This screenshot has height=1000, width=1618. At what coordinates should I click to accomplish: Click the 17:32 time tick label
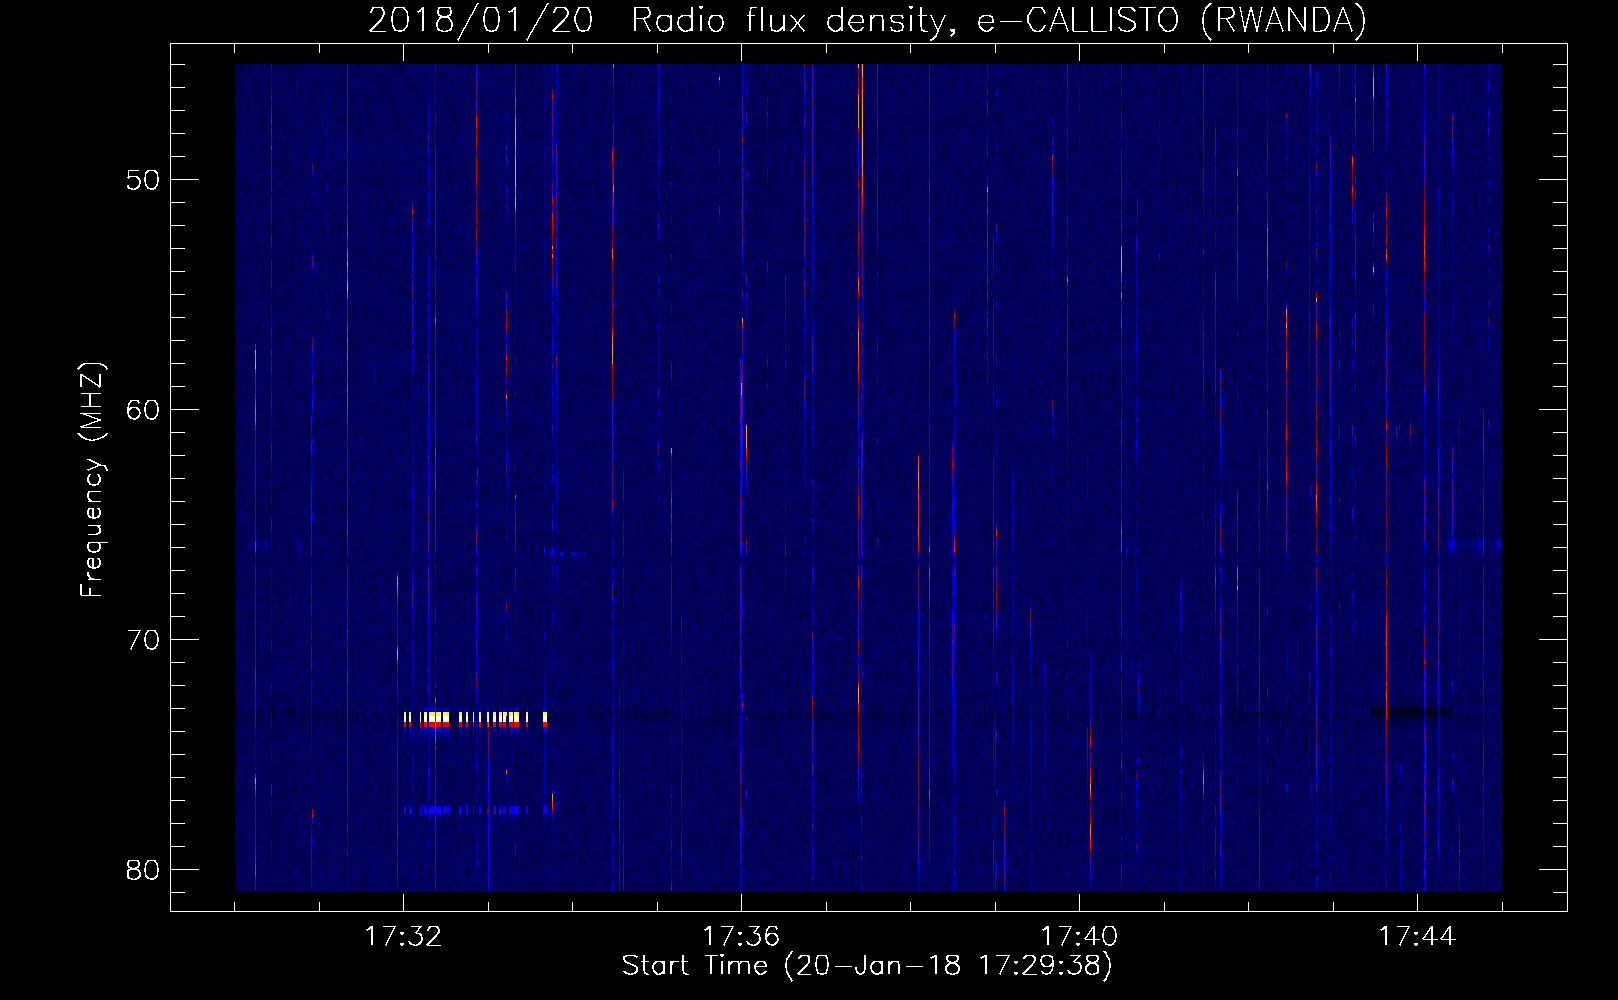coord(403,937)
